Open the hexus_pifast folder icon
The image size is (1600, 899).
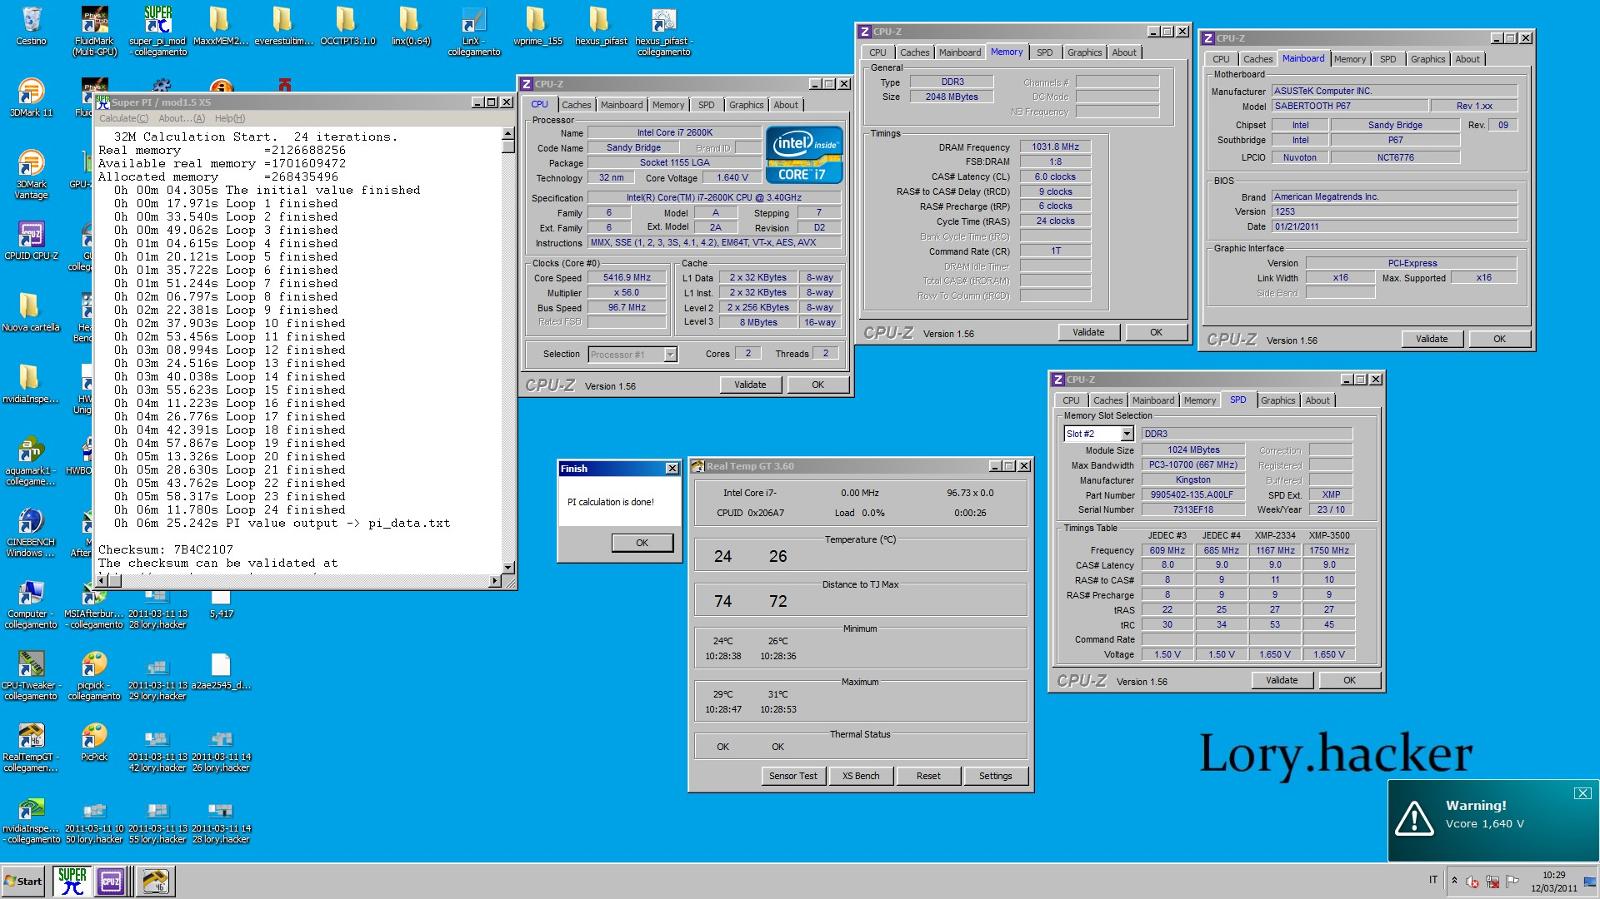point(600,26)
